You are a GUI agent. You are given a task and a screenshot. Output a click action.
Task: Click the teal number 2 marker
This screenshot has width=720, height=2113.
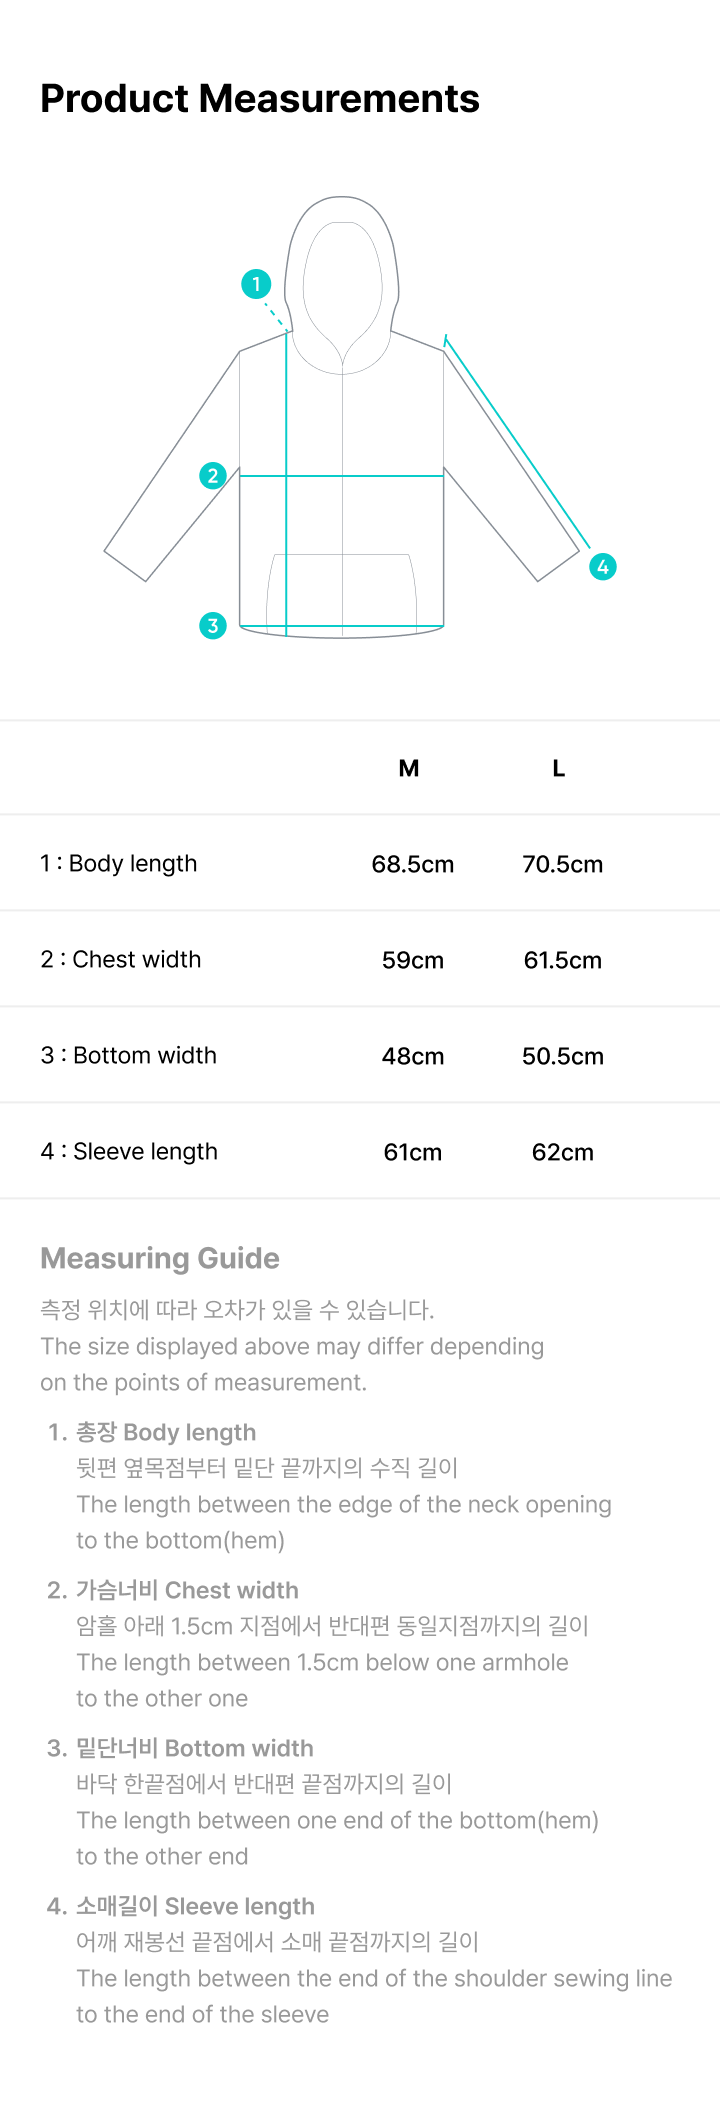pyautogui.click(x=213, y=475)
